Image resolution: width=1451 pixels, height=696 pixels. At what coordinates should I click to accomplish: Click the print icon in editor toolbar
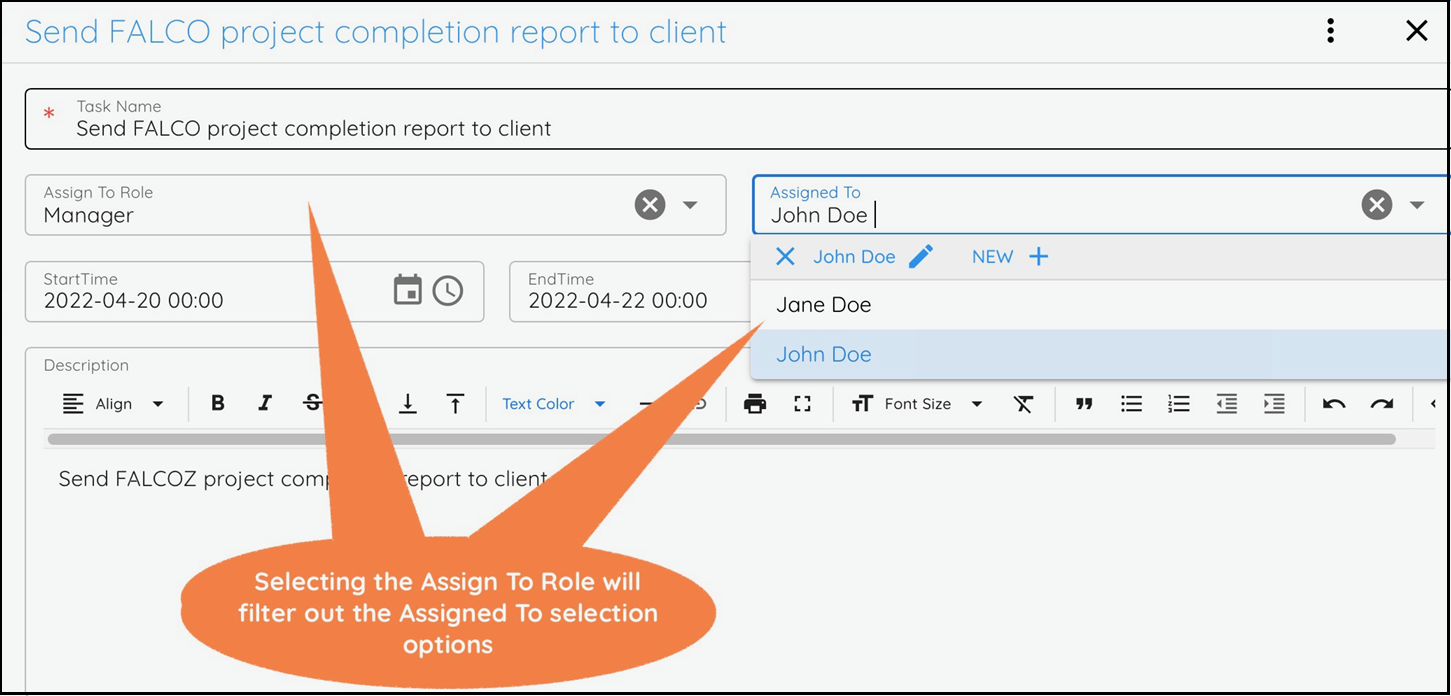coord(755,404)
